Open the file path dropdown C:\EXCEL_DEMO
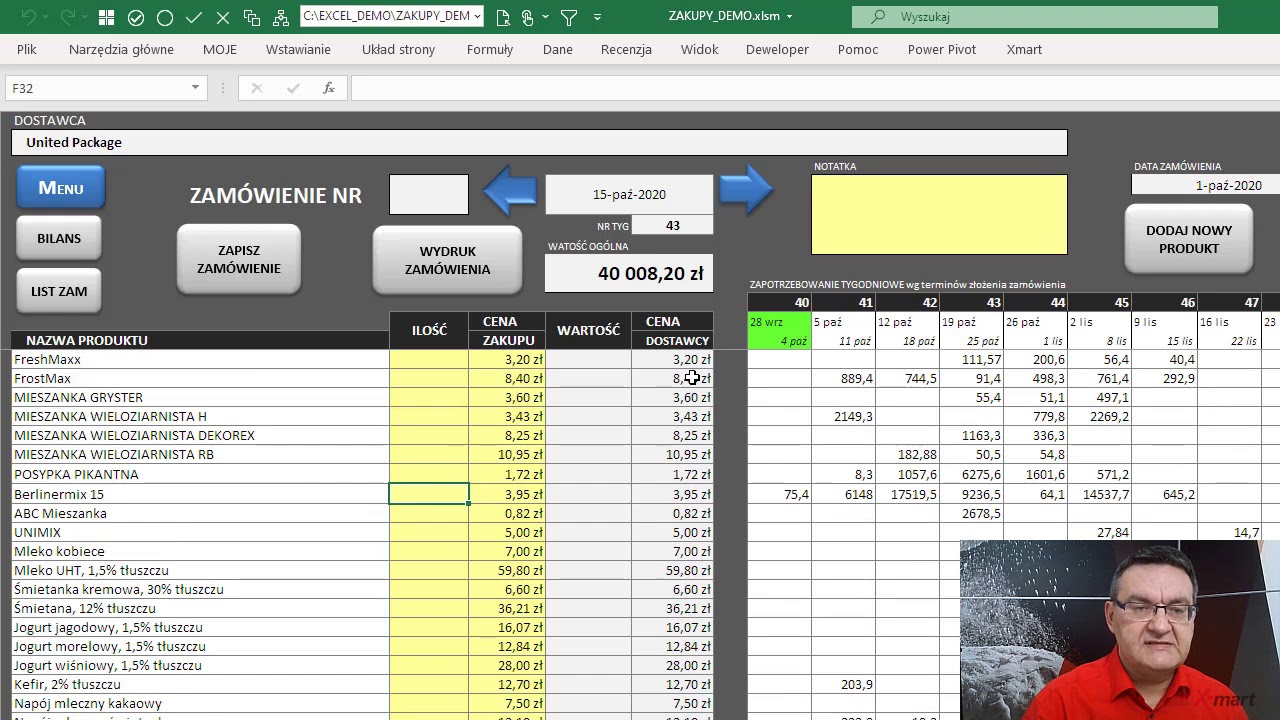Viewport: 1280px width, 720px height. pos(478,16)
